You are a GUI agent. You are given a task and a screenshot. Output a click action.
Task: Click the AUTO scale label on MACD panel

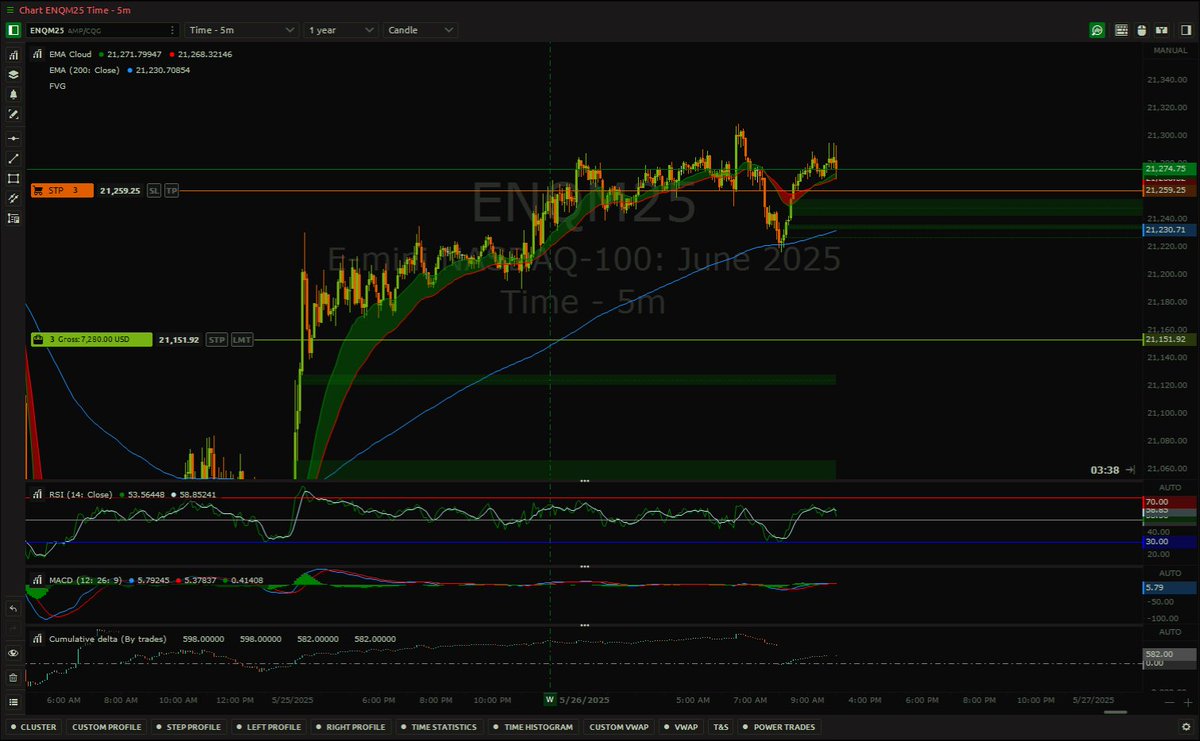(1170, 573)
